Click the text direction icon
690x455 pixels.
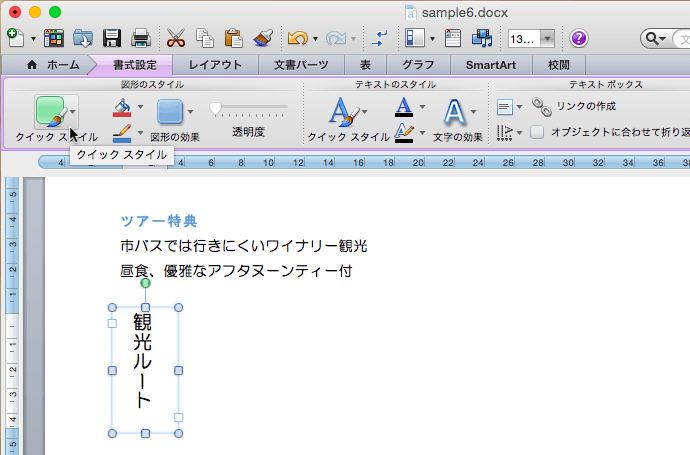click(x=504, y=132)
